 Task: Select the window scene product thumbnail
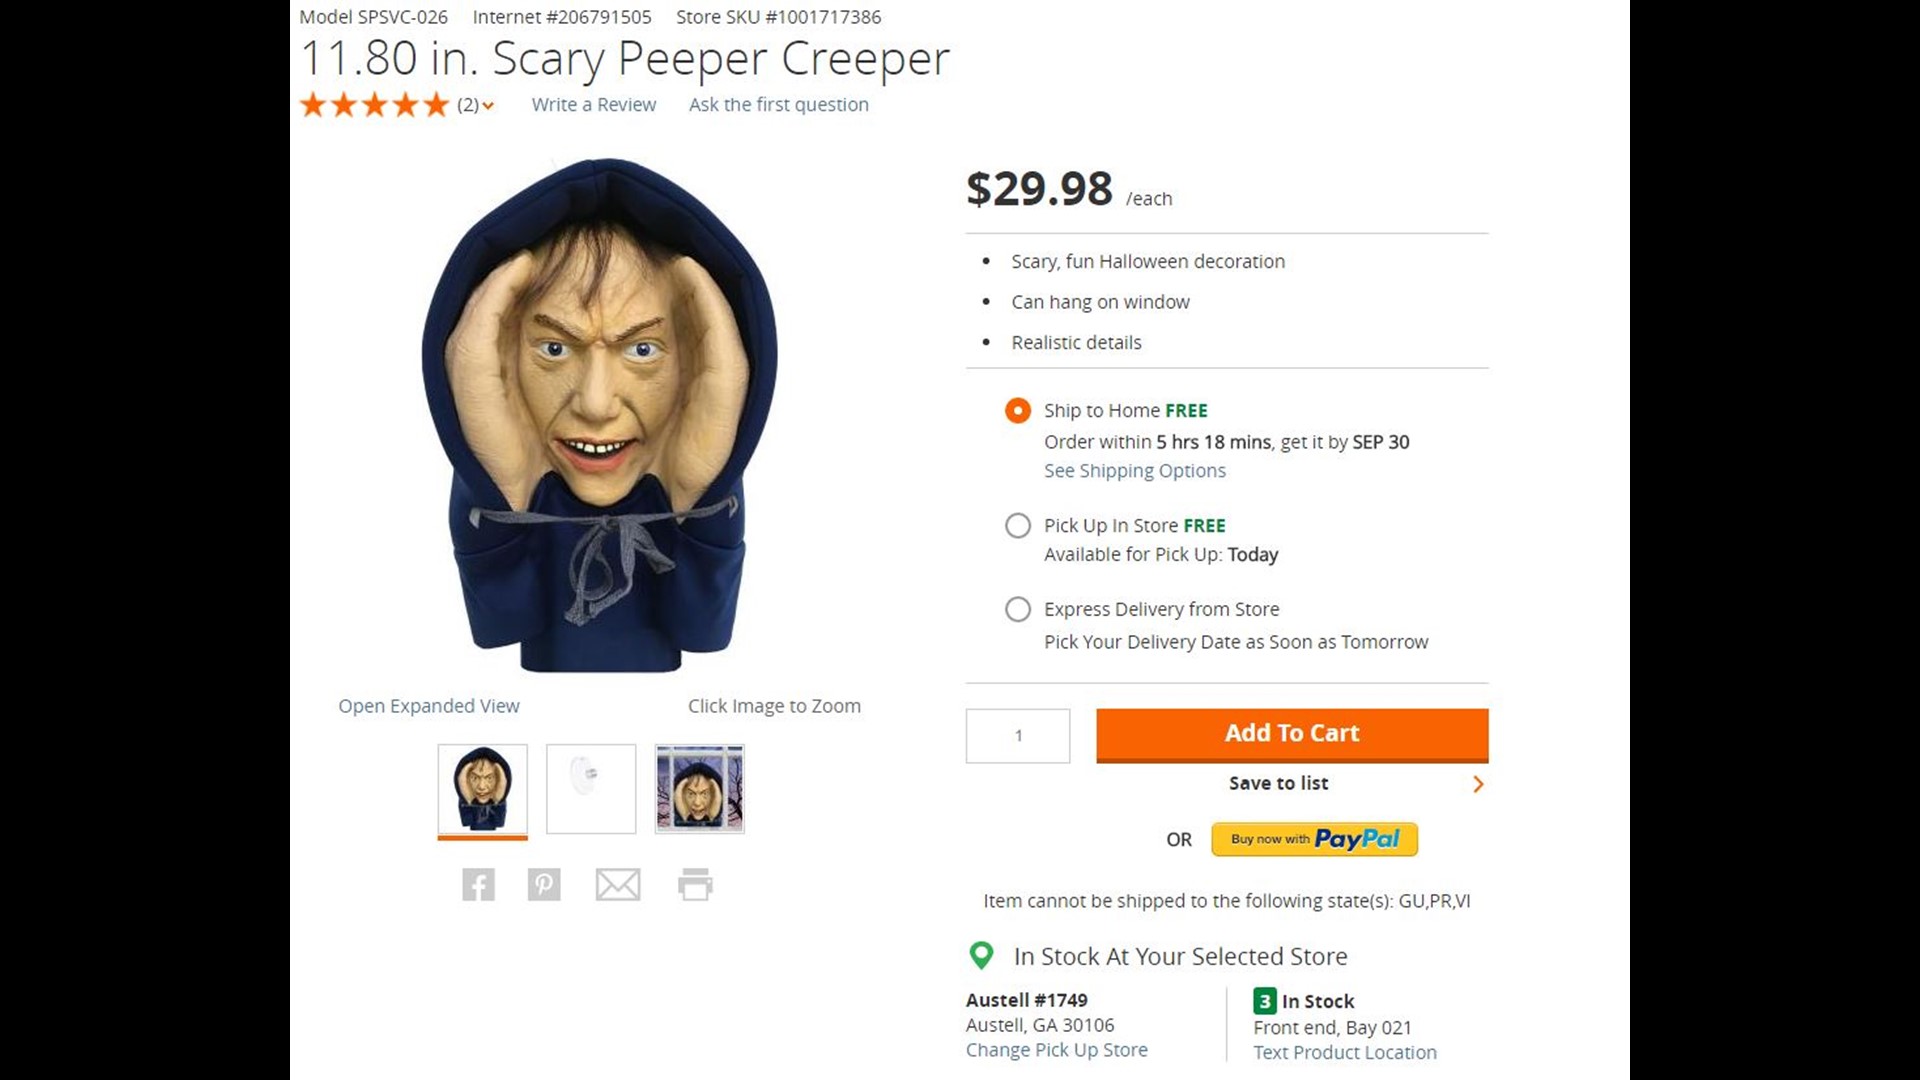(698, 788)
